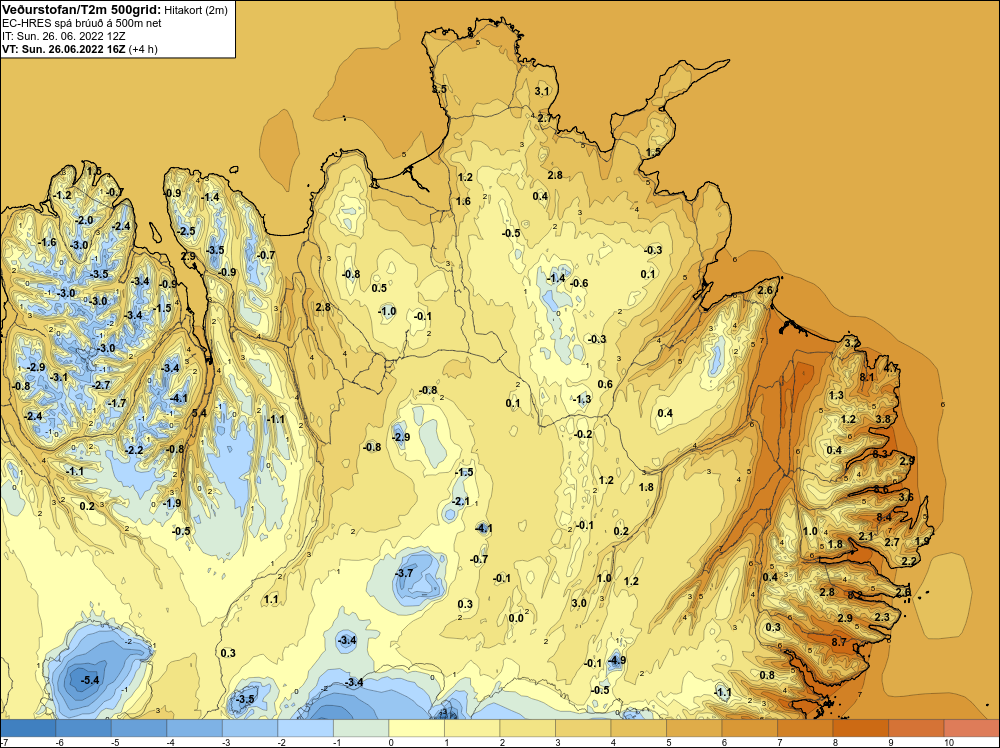Click the '0.6' temperature value
The width and height of the screenshot is (1000, 748).
pos(605,384)
